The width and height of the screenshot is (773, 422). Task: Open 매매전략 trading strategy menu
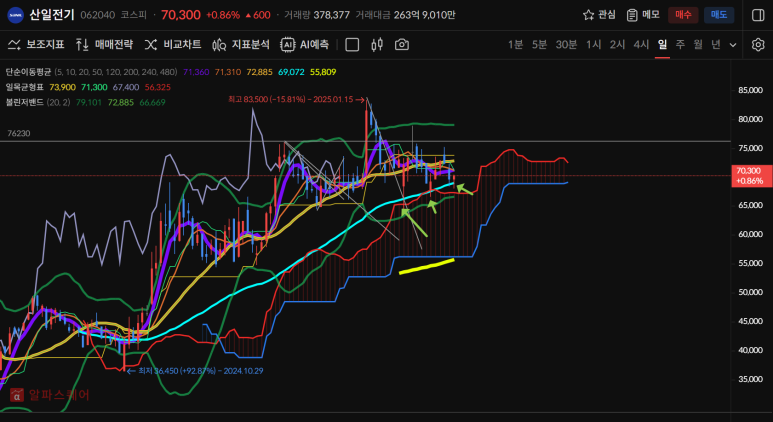coord(104,45)
